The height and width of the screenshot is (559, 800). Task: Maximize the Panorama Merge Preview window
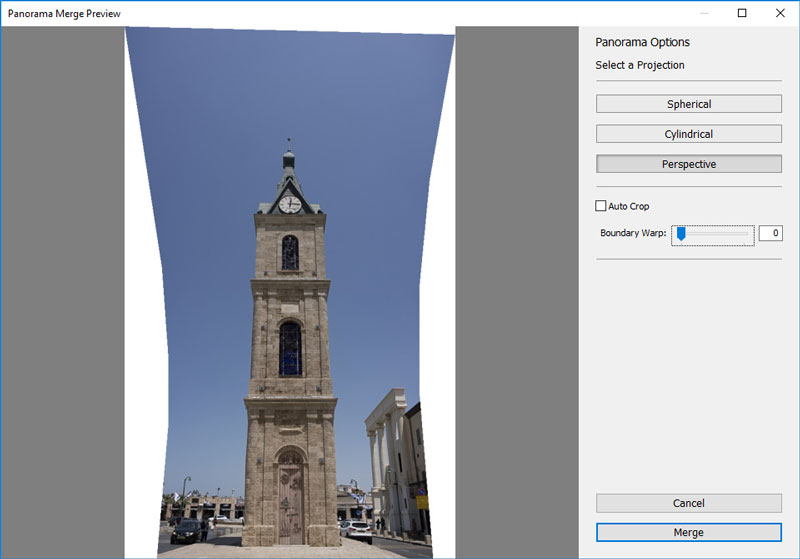pyautogui.click(x=742, y=14)
